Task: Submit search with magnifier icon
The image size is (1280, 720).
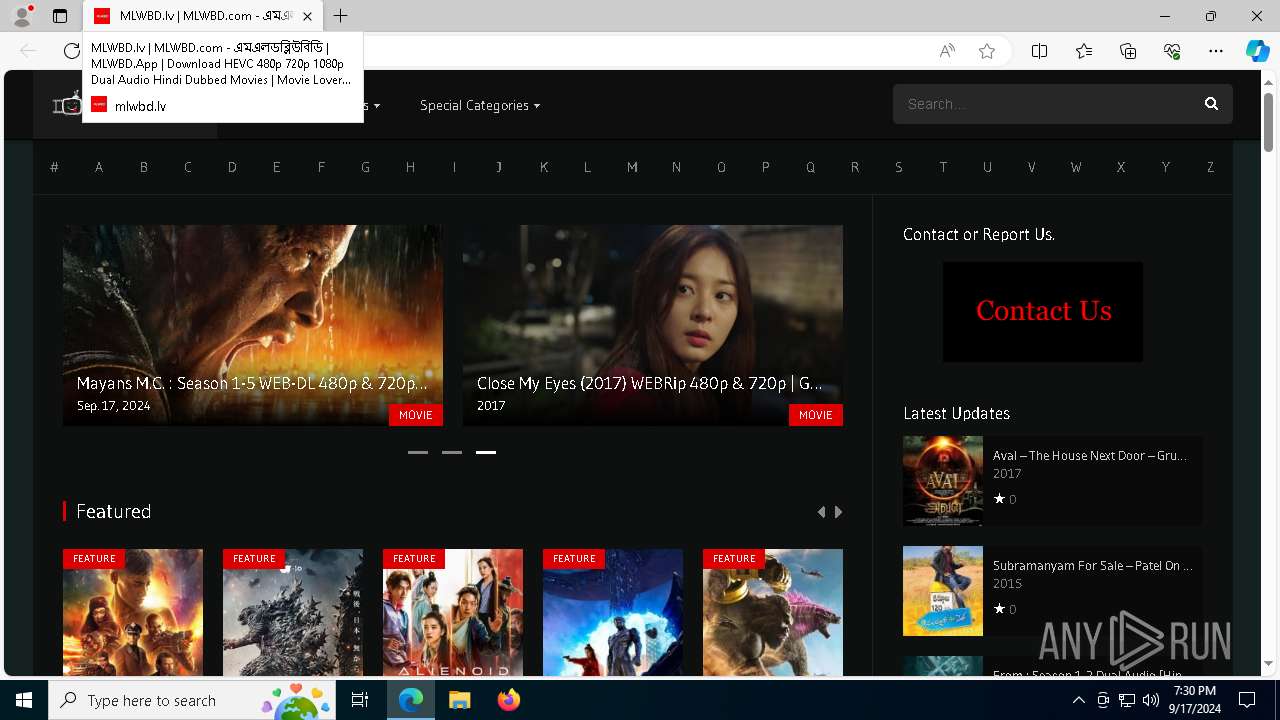Action: pyautogui.click(x=1211, y=104)
